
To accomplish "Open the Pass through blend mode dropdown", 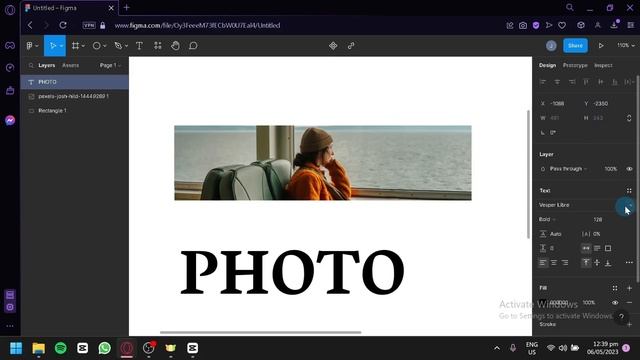I will [568, 169].
